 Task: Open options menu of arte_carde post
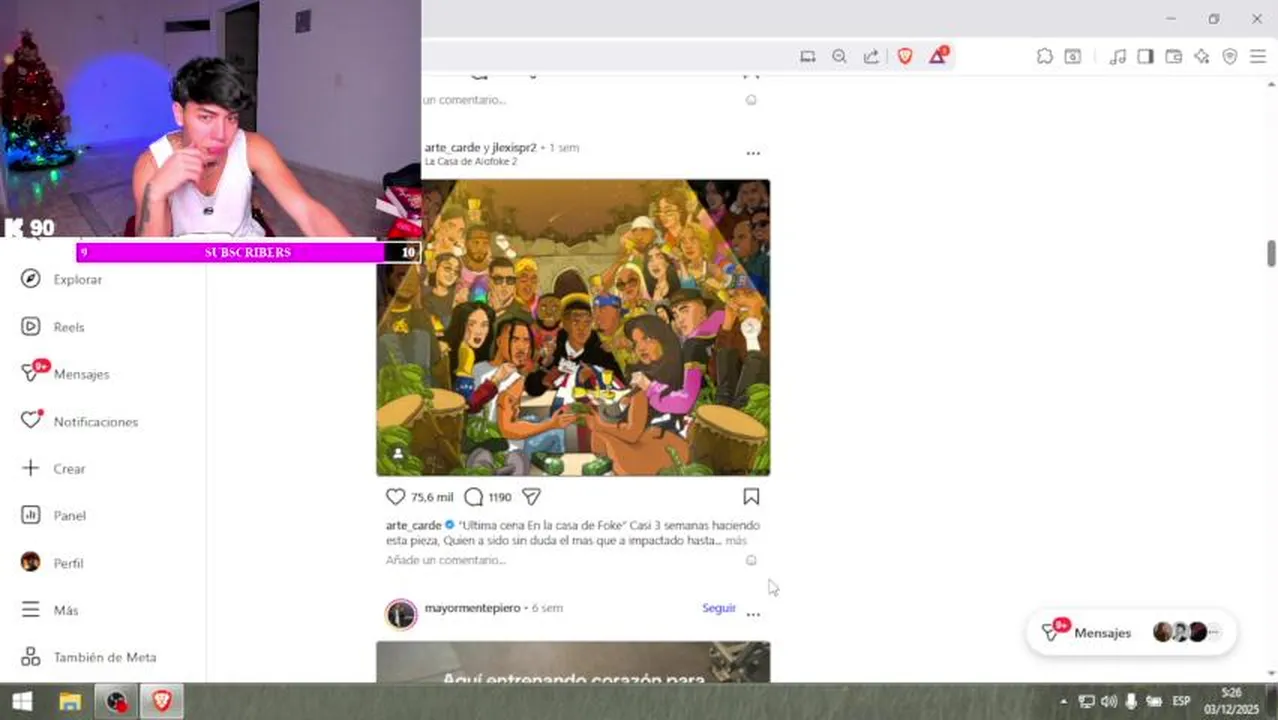click(753, 153)
